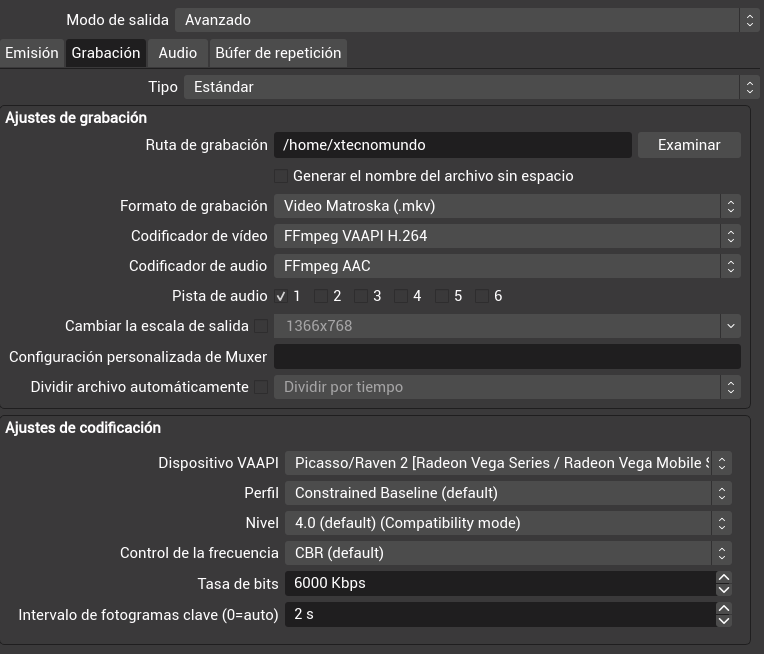Viewport: 764px width, 654px height.
Task: Open the Perfil Constrained Baseline dropdown
Action: (508, 493)
